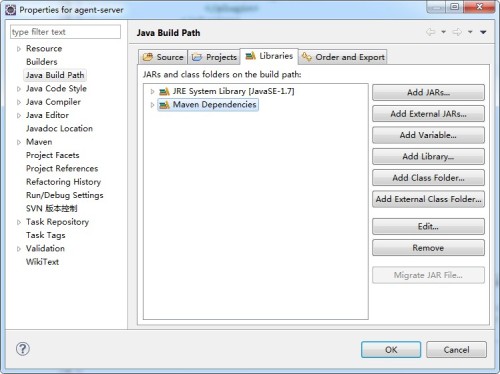
Task: Select the SVN version control entry
Action: tap(52, 208)
